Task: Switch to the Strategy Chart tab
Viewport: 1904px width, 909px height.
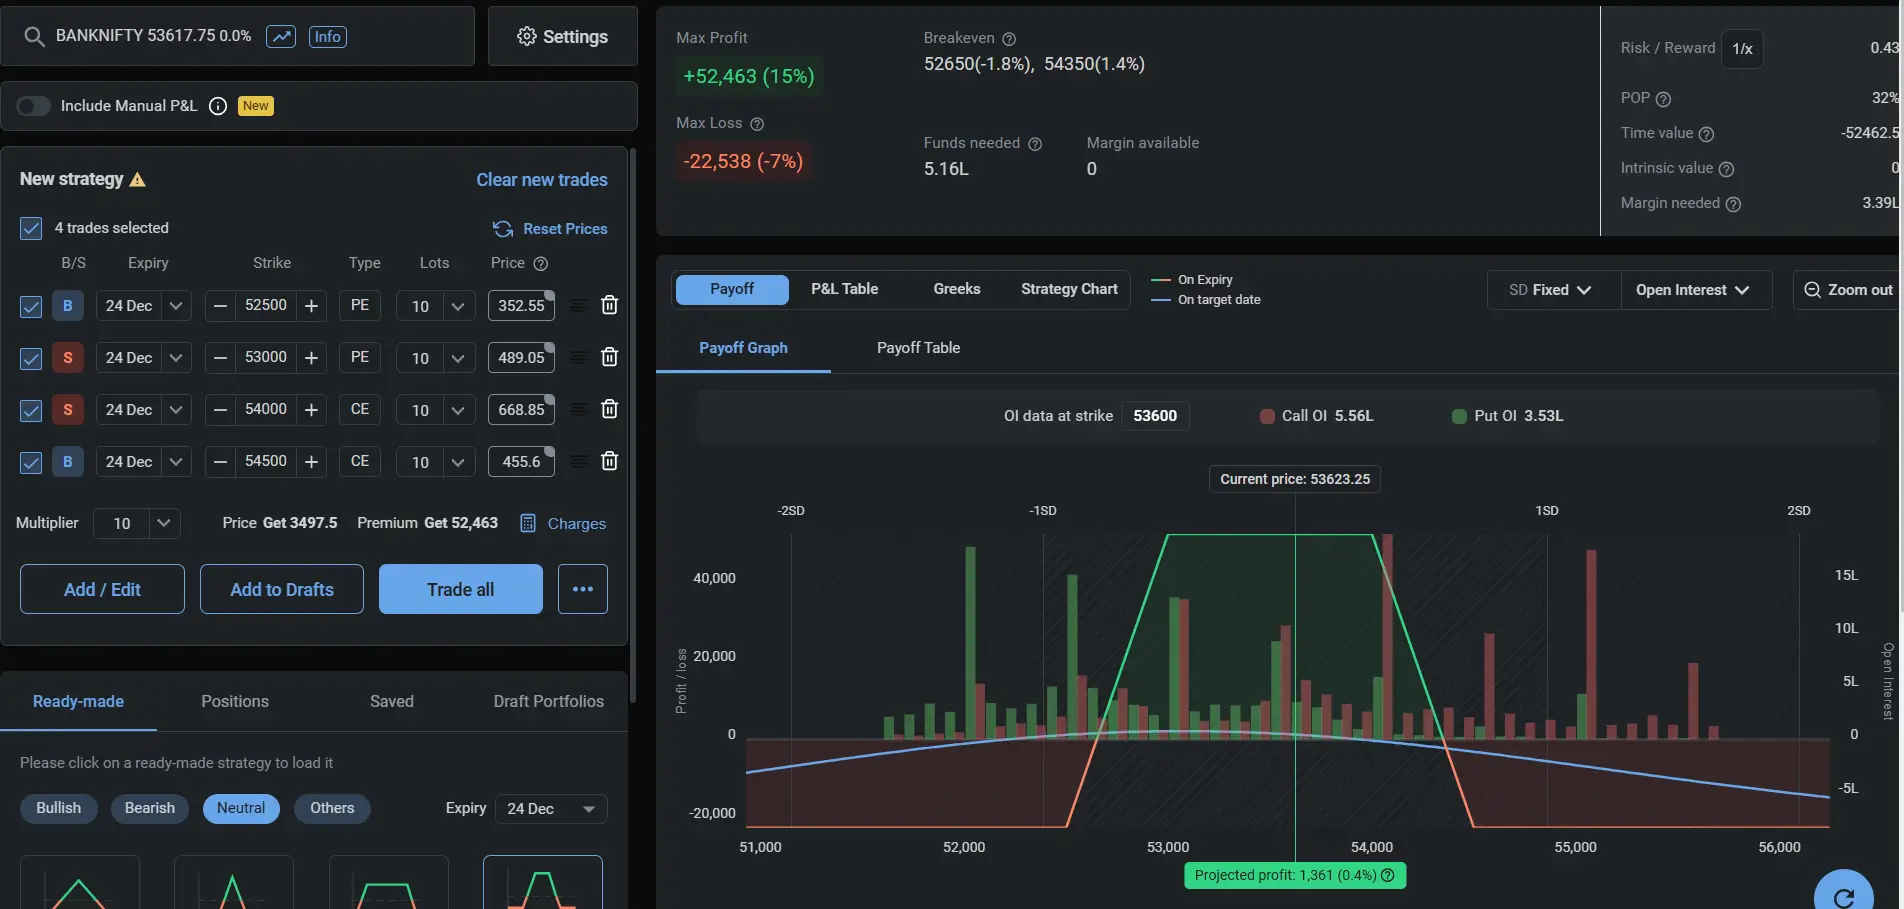Action: point(1069,289)
